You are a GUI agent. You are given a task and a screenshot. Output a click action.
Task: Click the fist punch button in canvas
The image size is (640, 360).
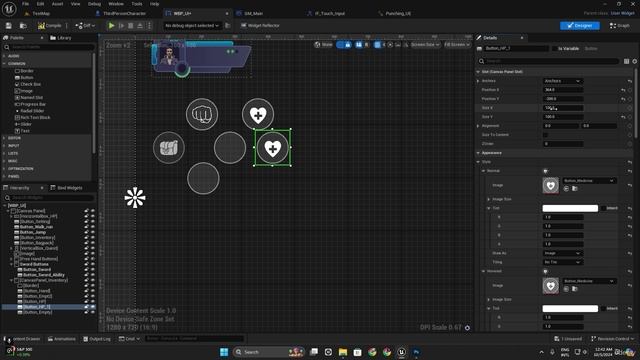[202, 114]
